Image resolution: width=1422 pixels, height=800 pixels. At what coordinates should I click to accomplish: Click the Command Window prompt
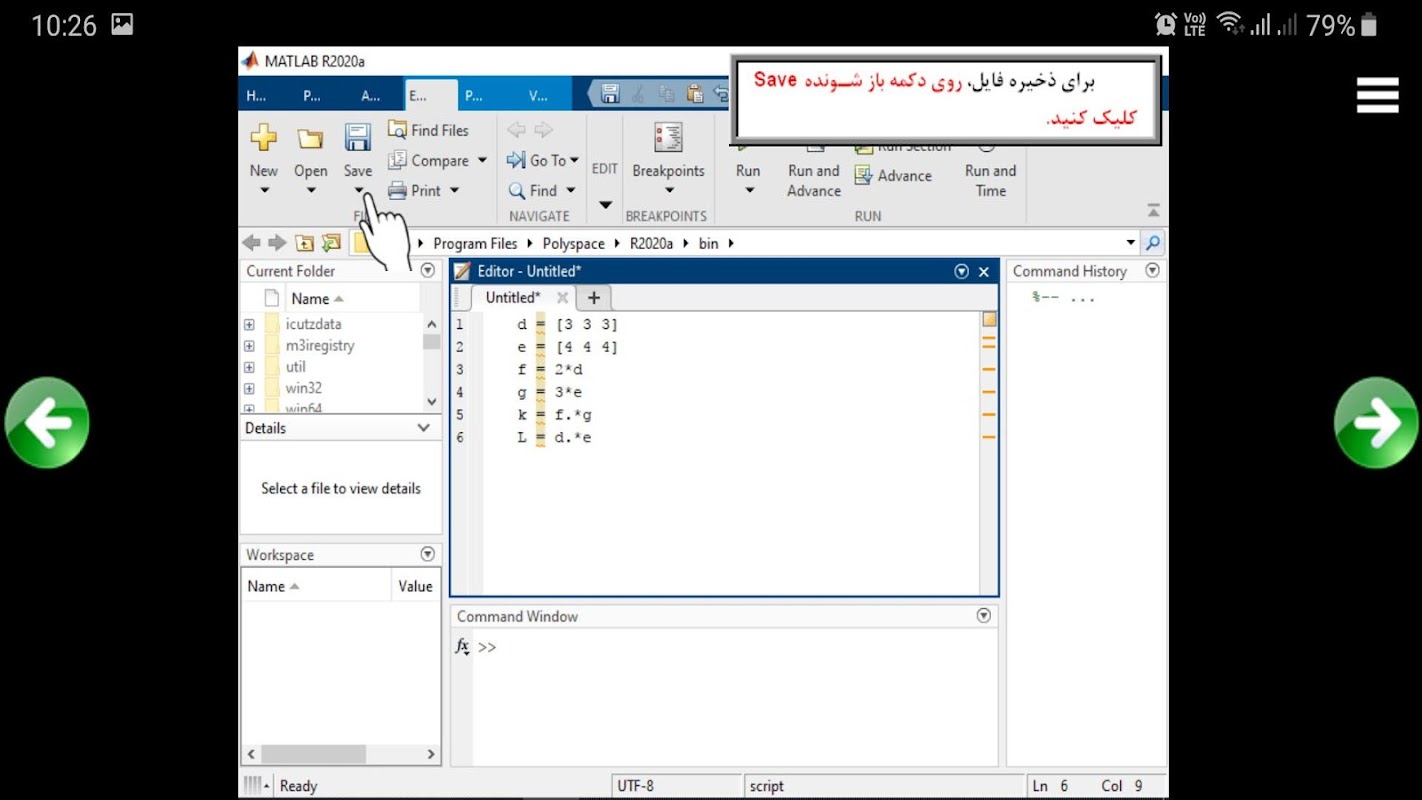pyautogui.click(x=487, y=648)
